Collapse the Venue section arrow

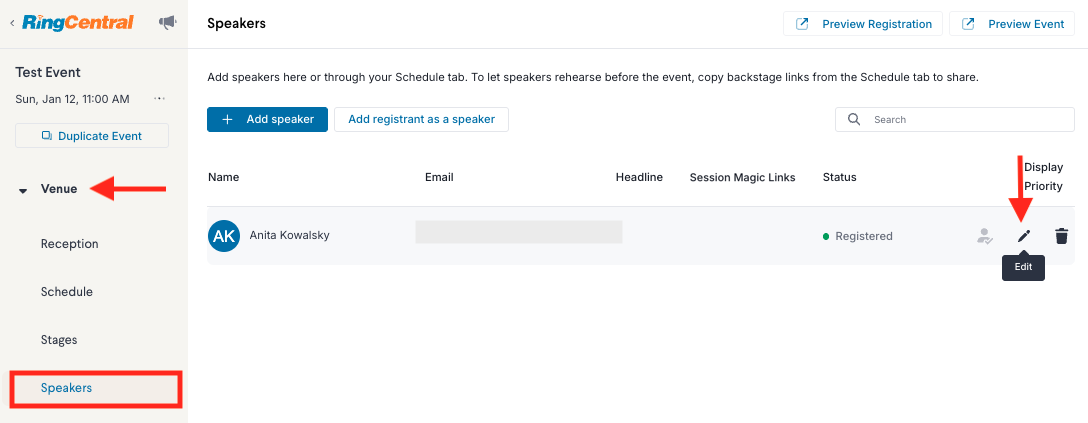point(23,190)
